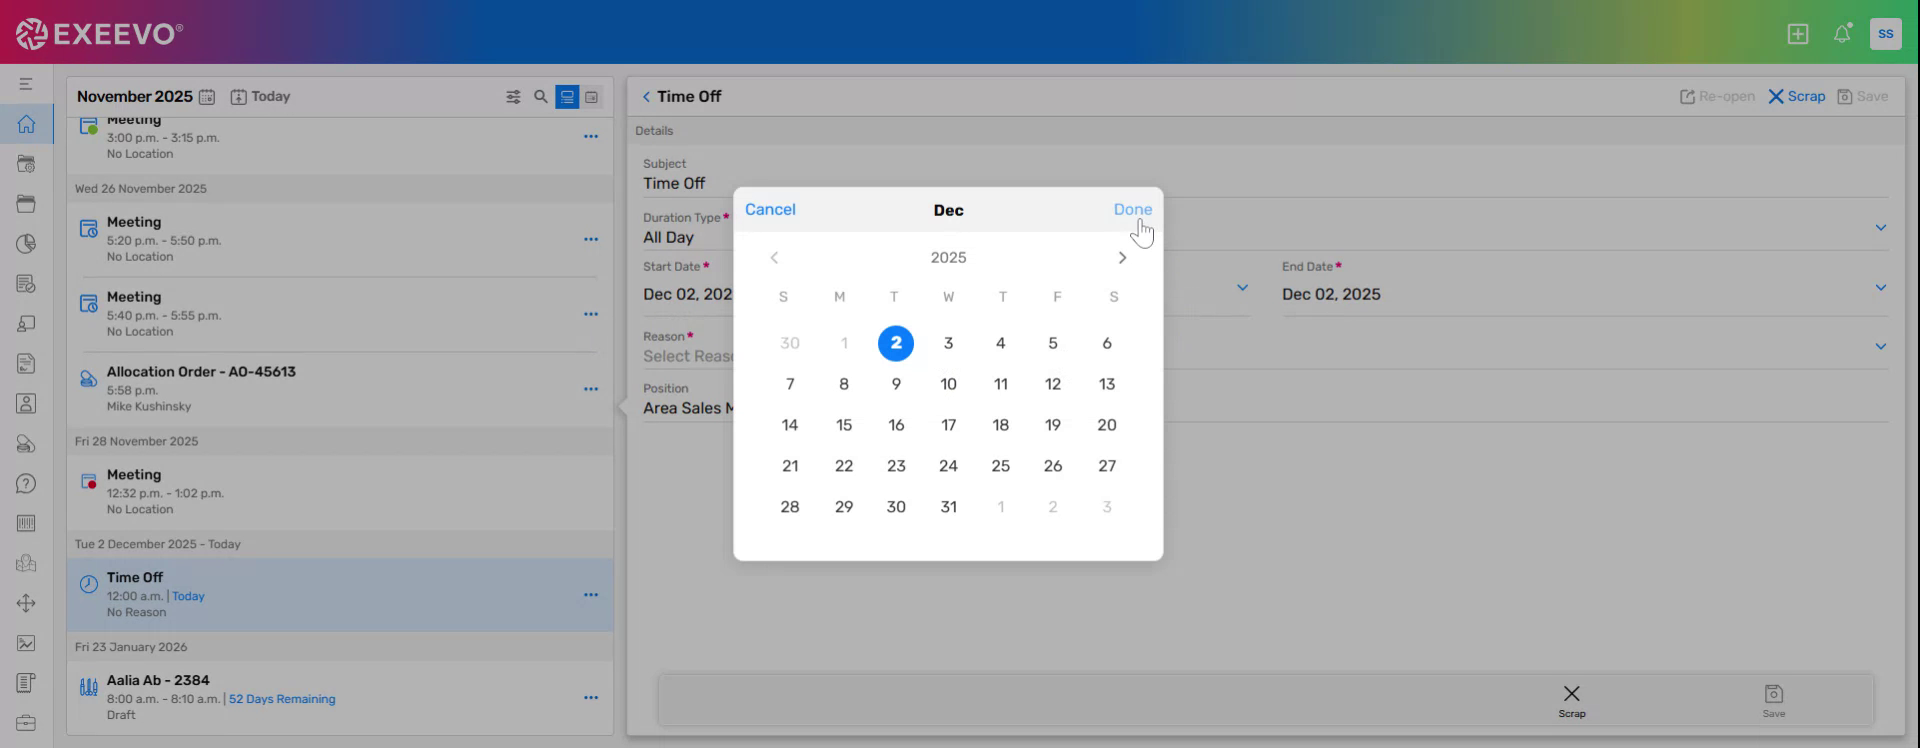Screen dimensions: 1920x748
Task: Select December 2 in calendar
Action: (896, 343)
